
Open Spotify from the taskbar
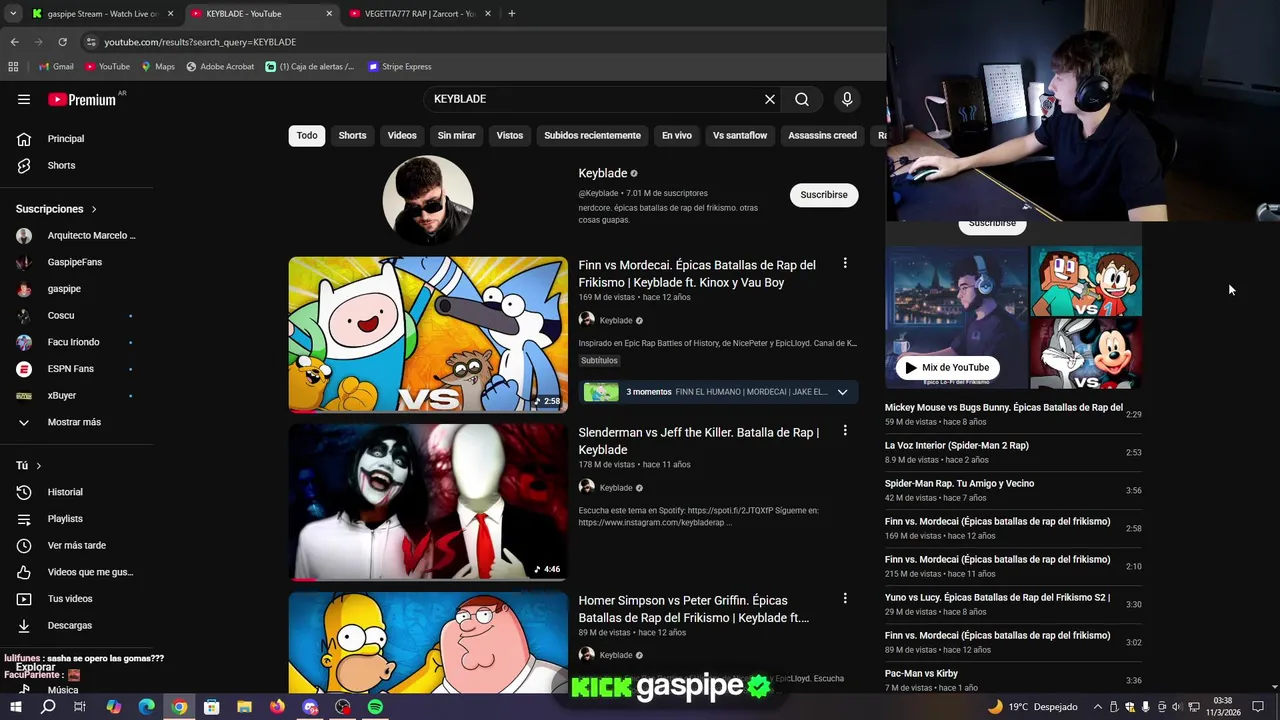(375, 707)
